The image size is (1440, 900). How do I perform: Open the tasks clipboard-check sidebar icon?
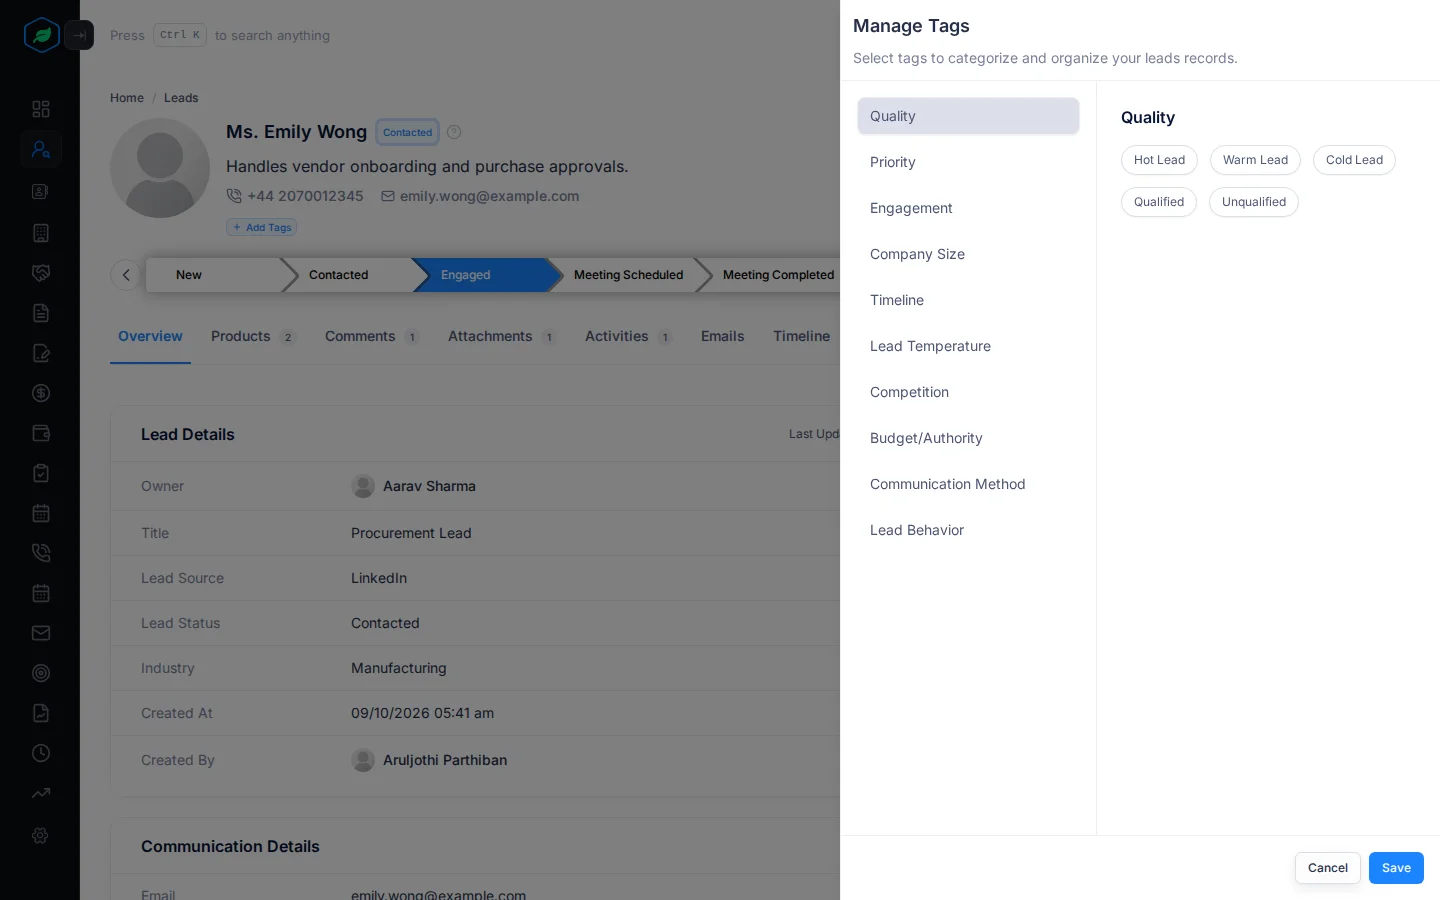41,473
